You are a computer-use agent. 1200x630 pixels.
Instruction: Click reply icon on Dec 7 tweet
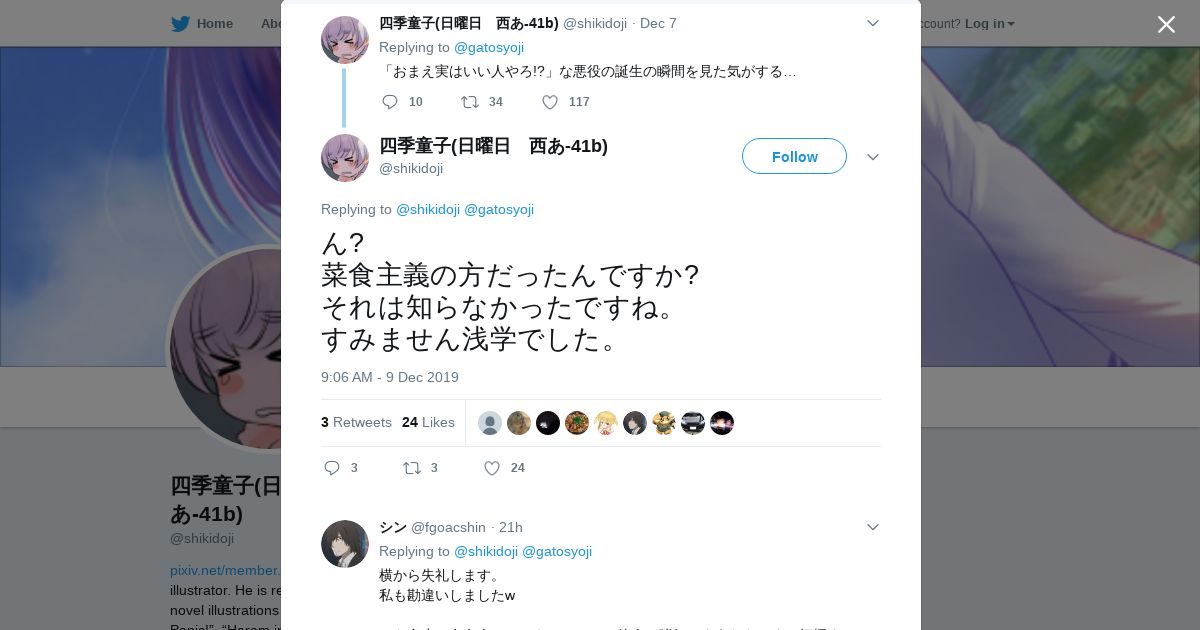(390, 102)
